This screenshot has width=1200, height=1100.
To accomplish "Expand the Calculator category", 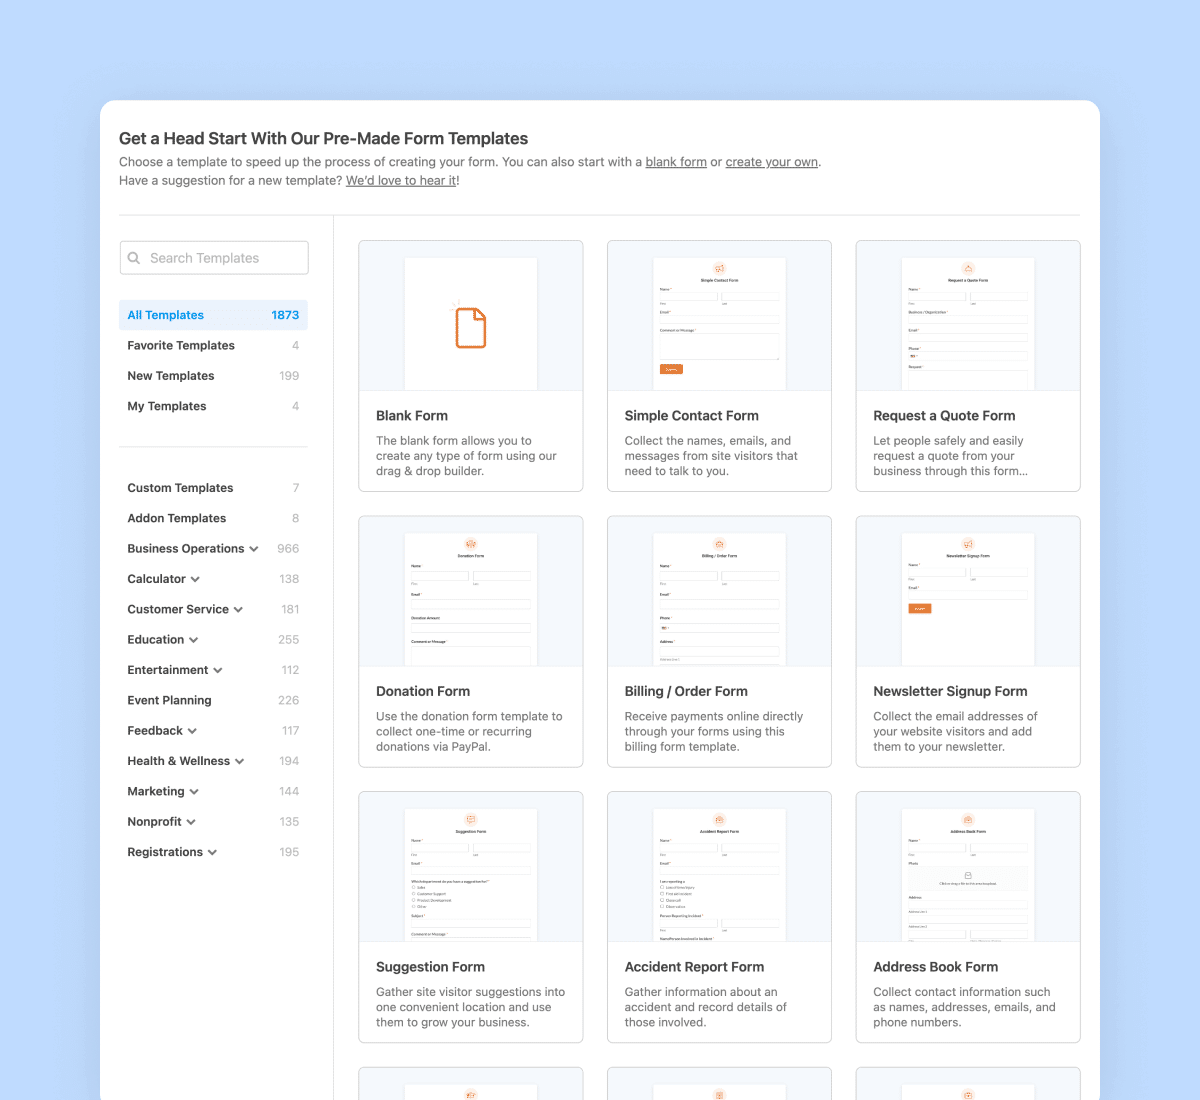I will [193, 579].
